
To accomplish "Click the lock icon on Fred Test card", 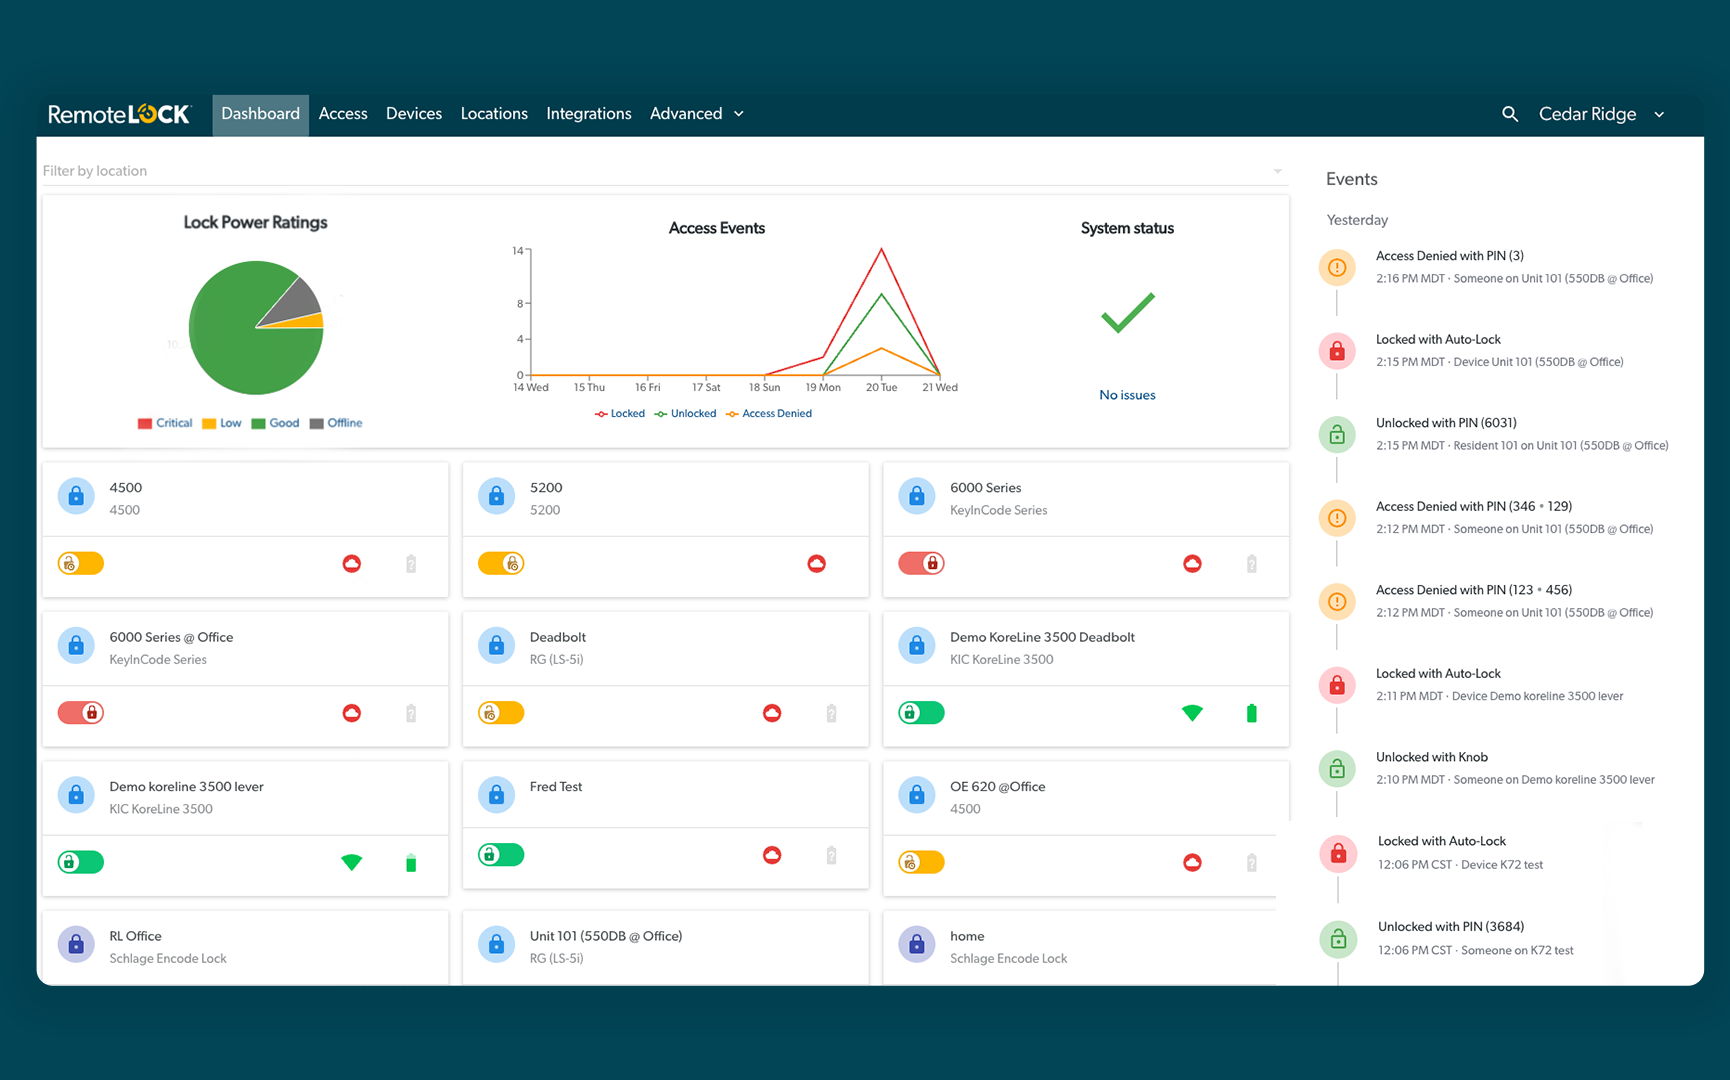I will click(496, 796).
